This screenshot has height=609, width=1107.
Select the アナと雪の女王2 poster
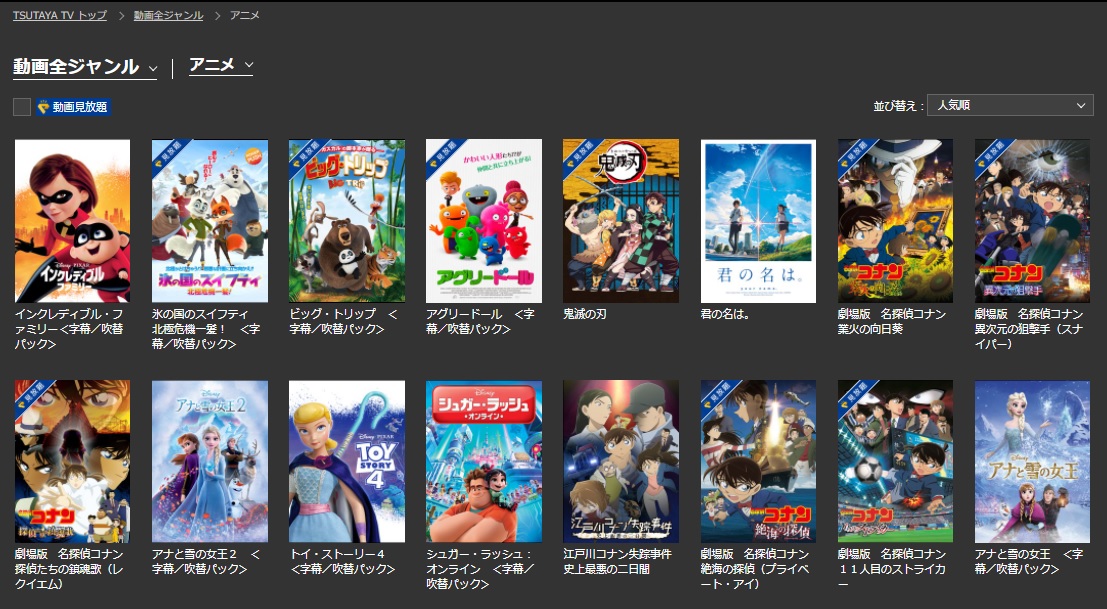[x=210, y=462]
